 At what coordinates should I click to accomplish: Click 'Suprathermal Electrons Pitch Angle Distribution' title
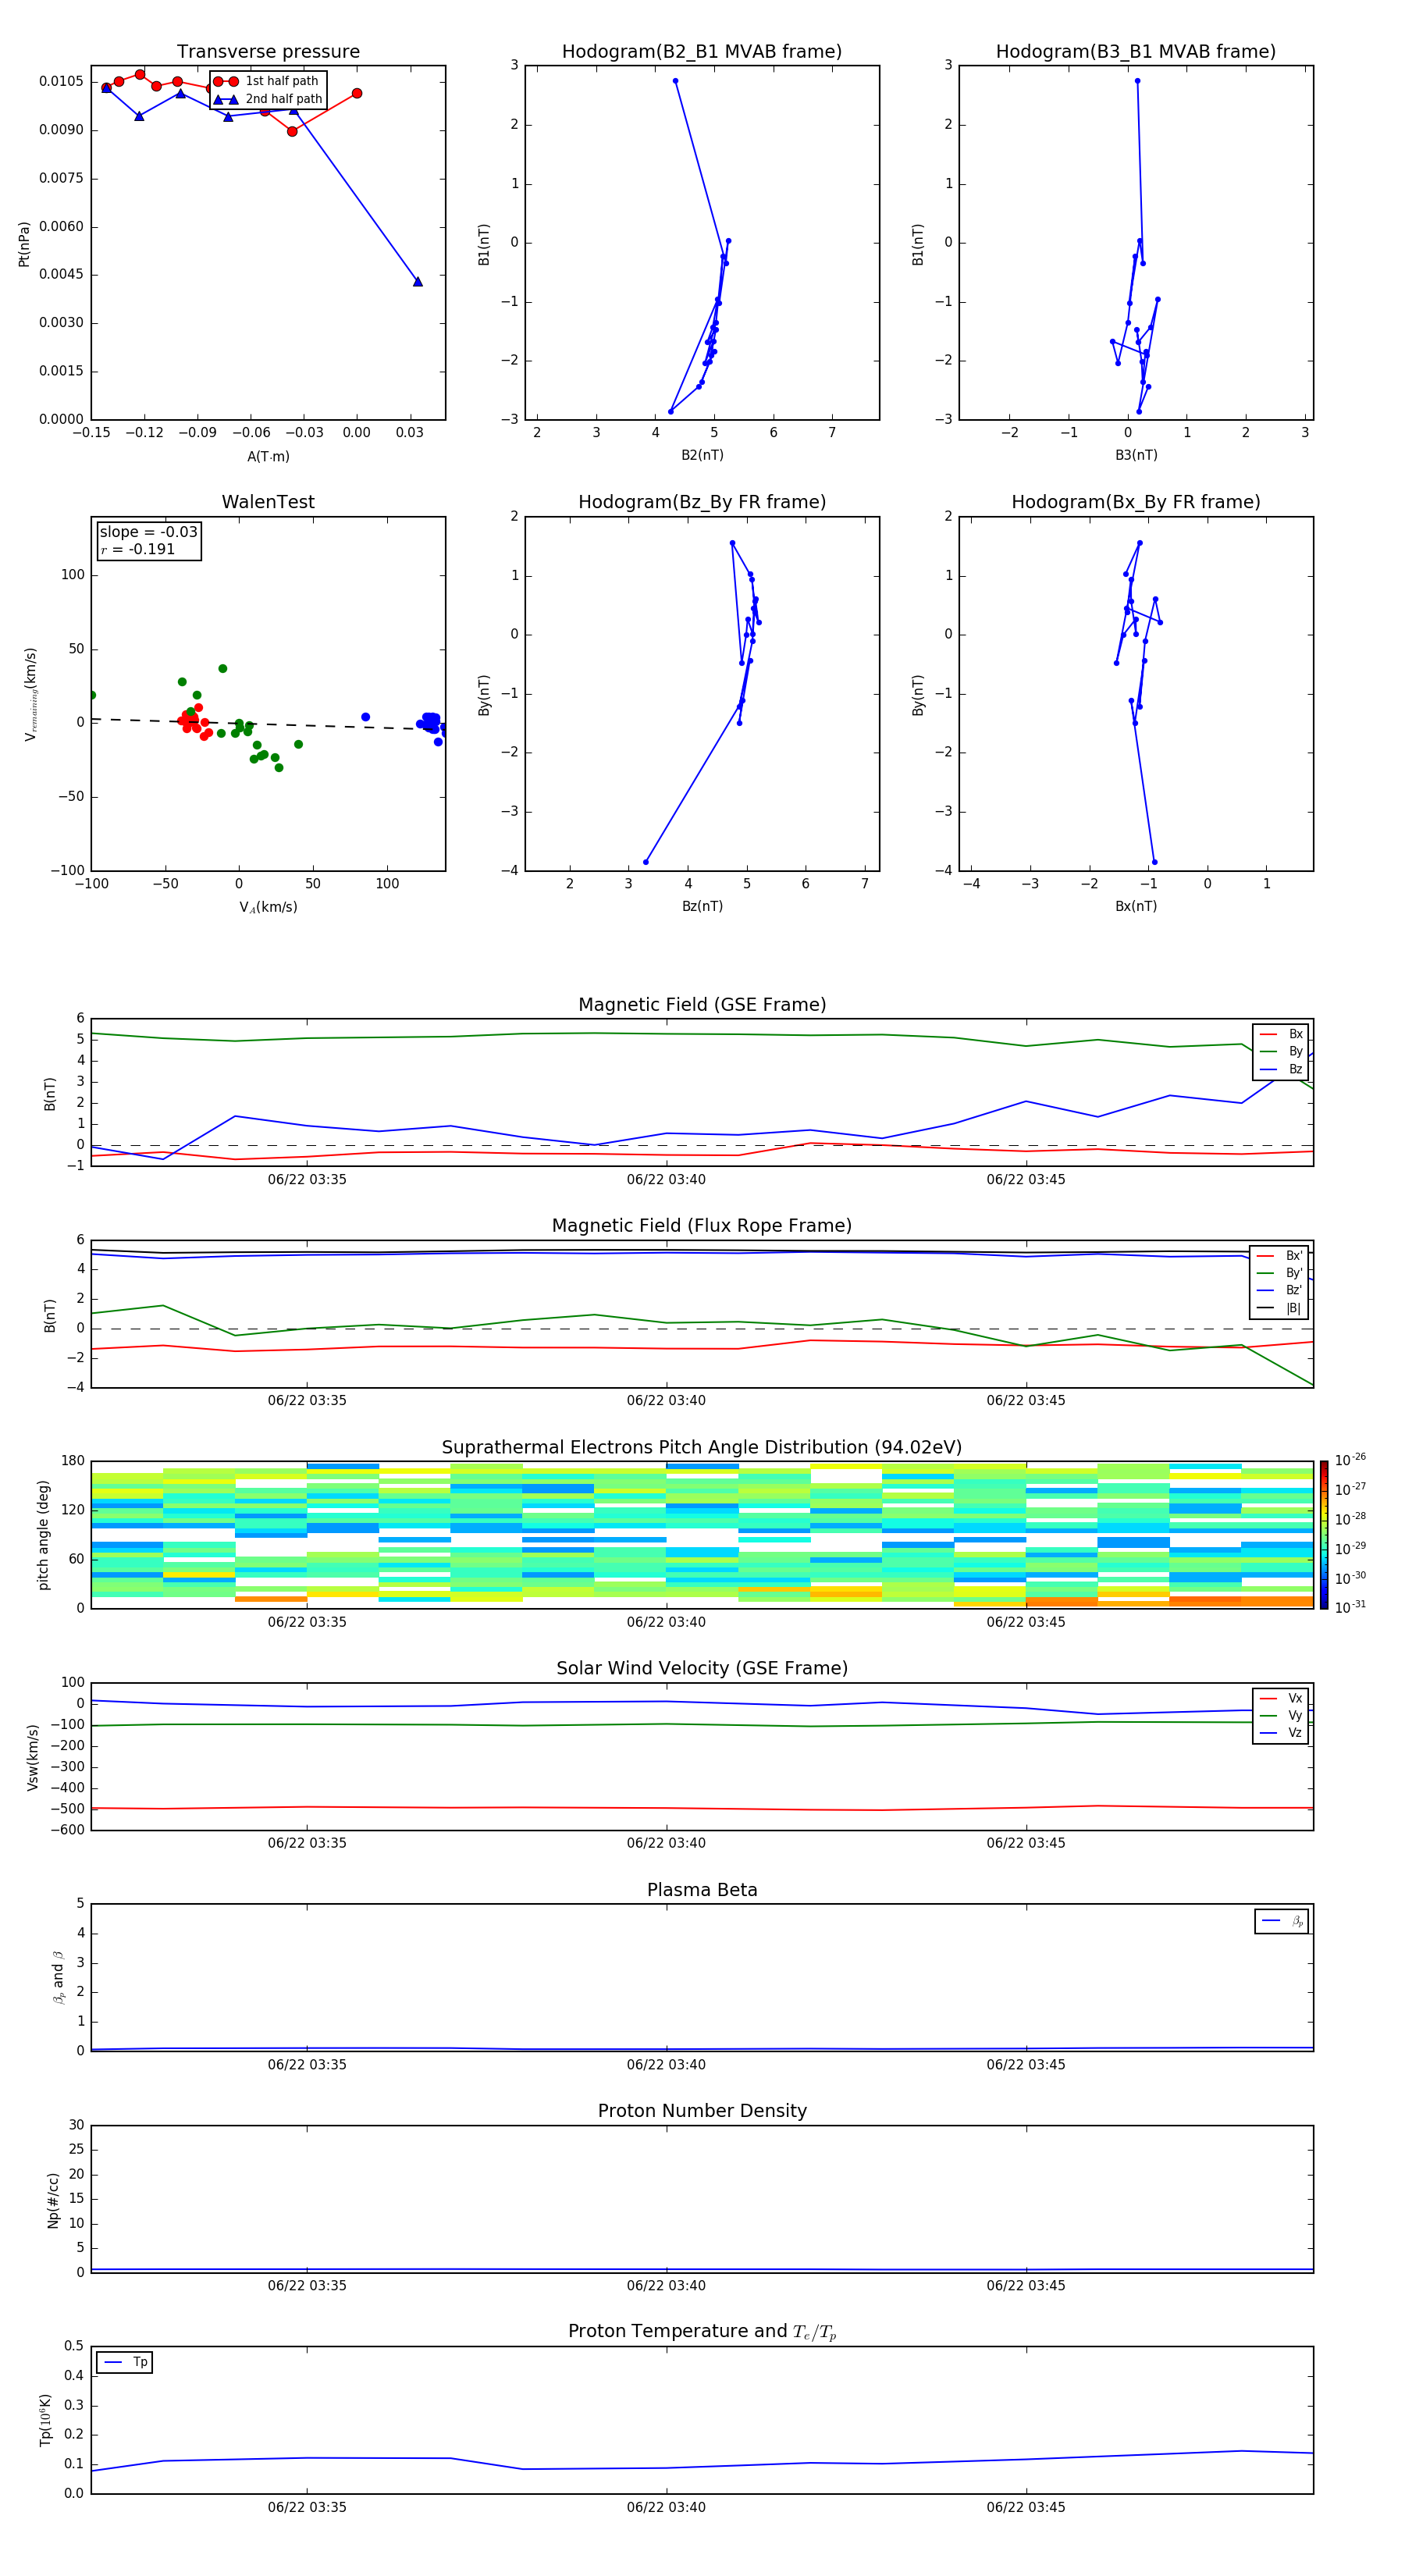tap(702, 1447)
